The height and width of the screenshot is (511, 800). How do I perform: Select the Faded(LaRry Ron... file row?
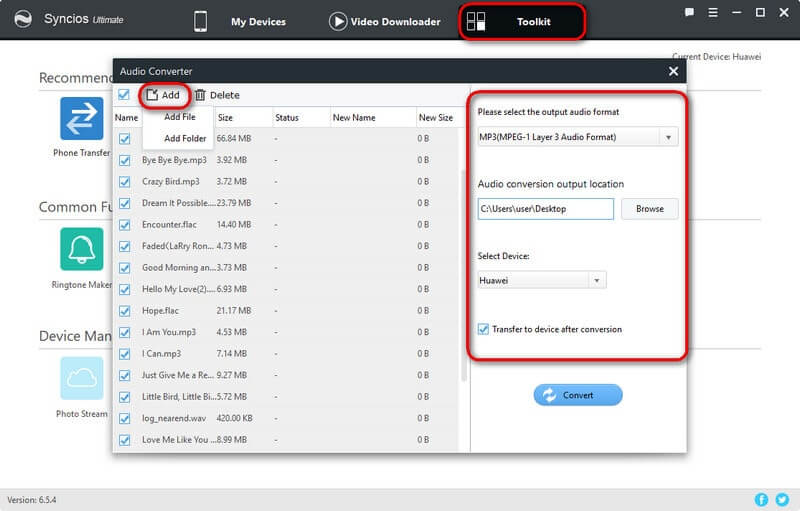[x=286, y=246]
